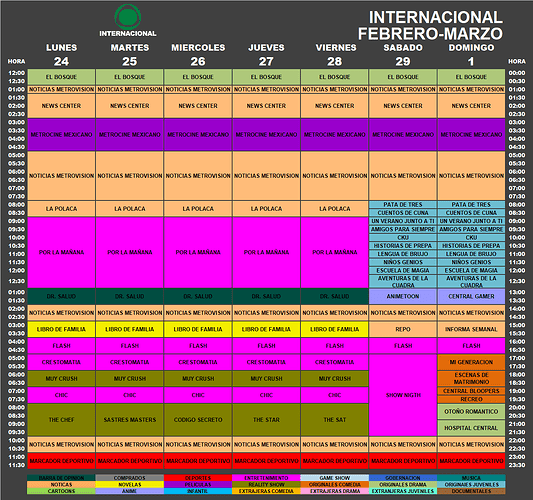
Task: Click the REPO program block
Action: (x=403, y=329)
